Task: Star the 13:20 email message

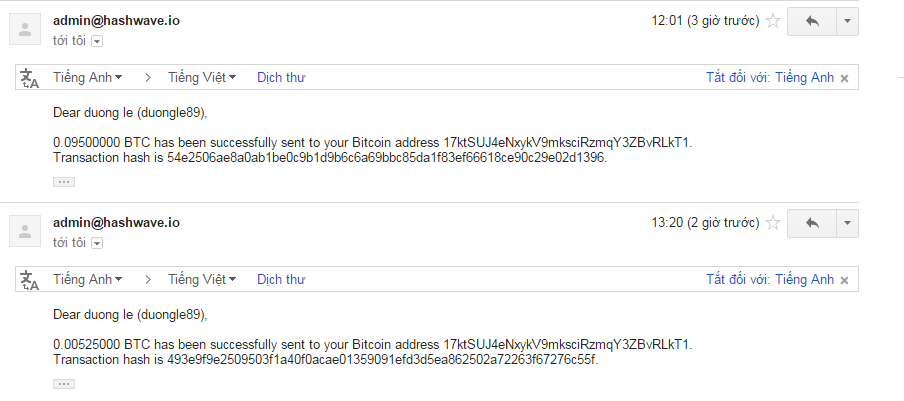Action: (772, 222)
